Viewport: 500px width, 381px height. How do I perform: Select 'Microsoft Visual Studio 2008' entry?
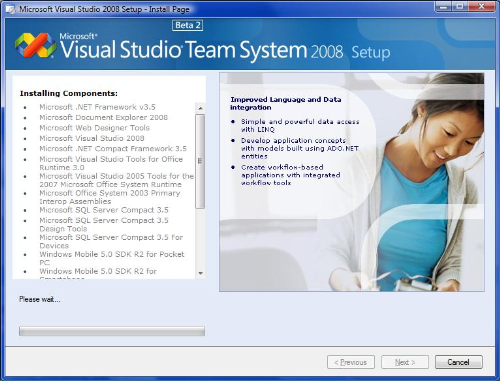coord(92,138)
